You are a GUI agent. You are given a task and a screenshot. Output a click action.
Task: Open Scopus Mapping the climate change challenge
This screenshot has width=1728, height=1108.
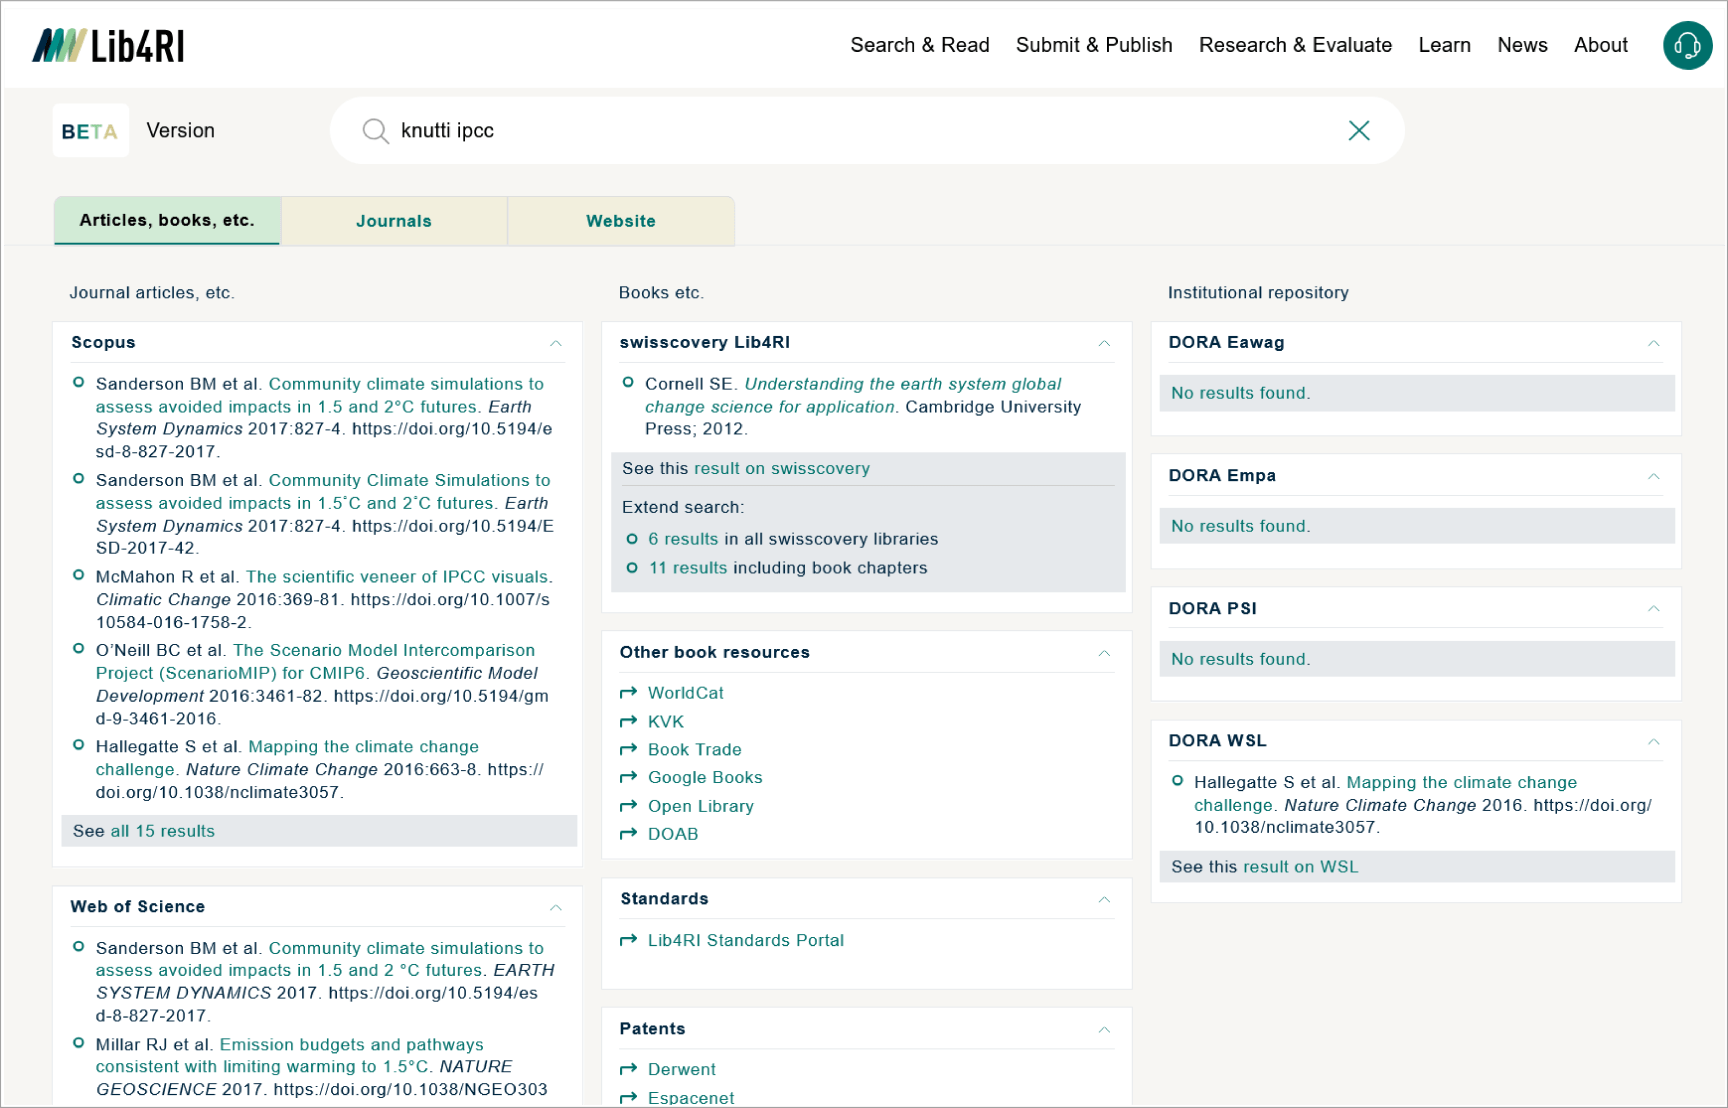pos(287,758)
